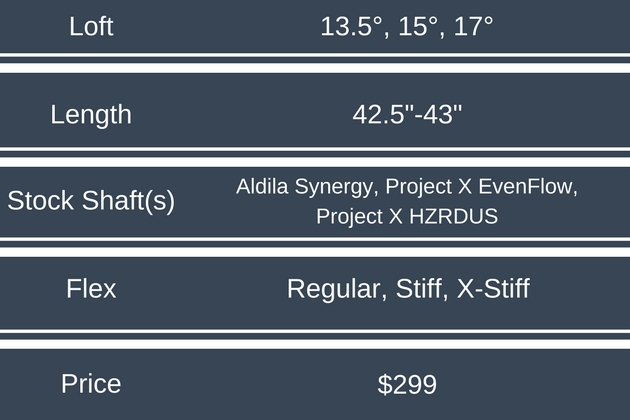630x420 pixels.
Task: Select the 15° loft value
Action: point(413,26)
